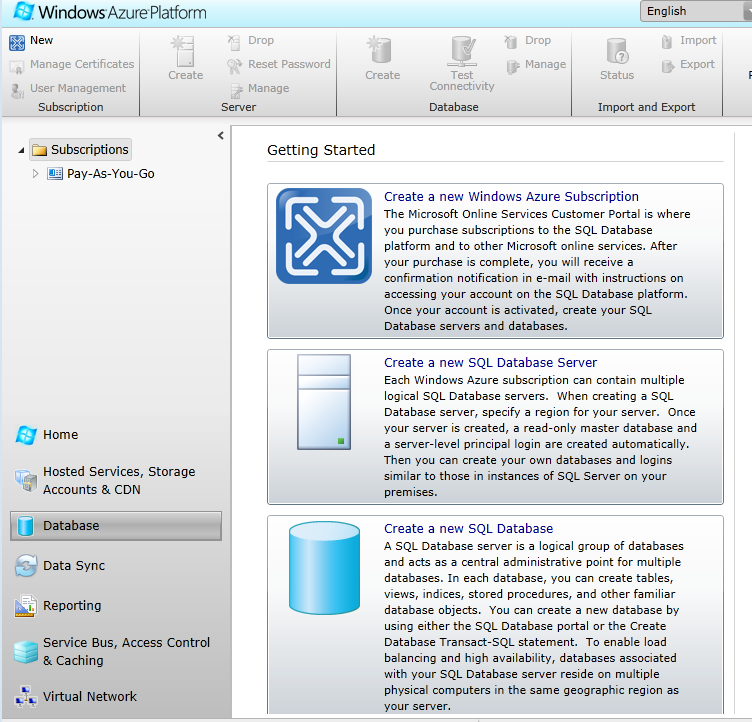Viewport: 752px width, 722px height.
Task: Click the New subscription icon
Action: pyautogui.click(x=17, y=43)
